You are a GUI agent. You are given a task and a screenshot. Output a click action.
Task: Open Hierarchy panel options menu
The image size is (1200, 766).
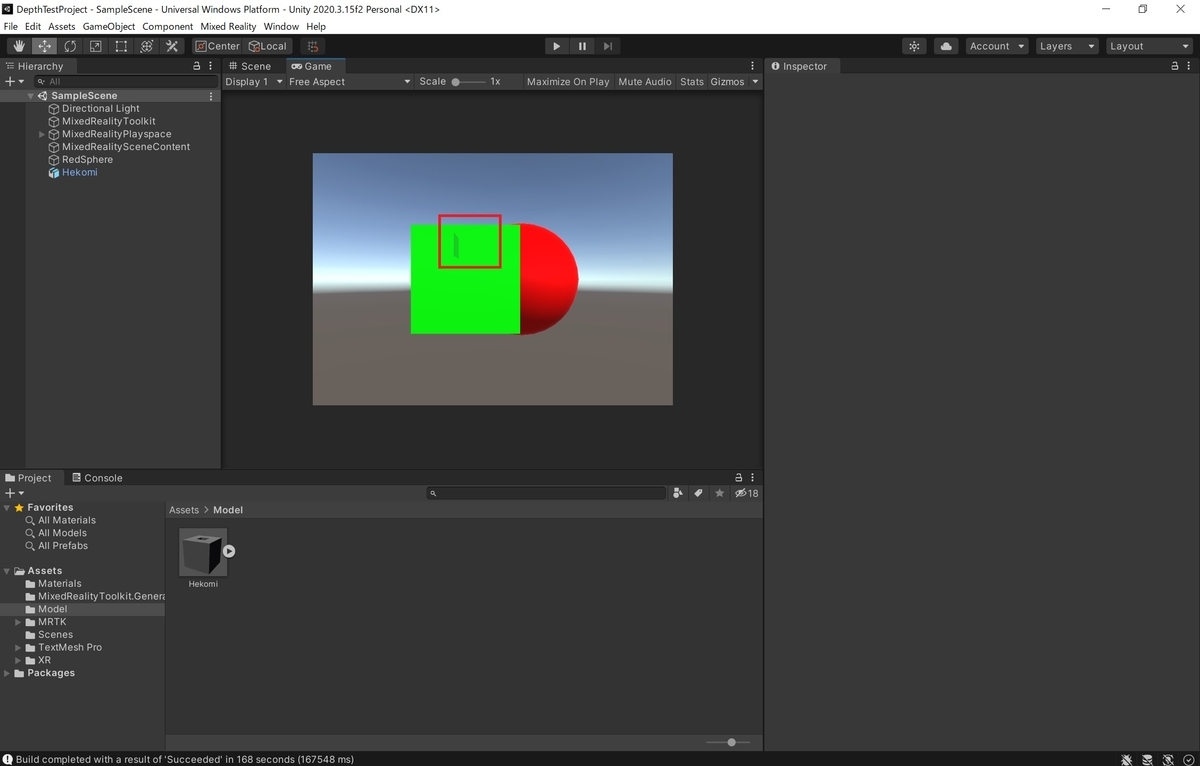tap(210, 66)
